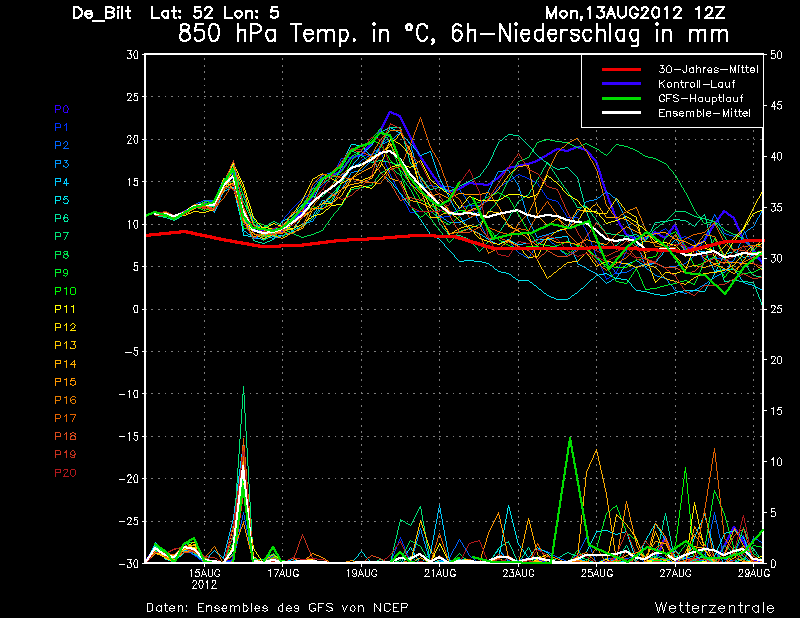800x618 pixels.
Task: Click the blue control-run temperature peak near 20AUG
Action: 391,112
